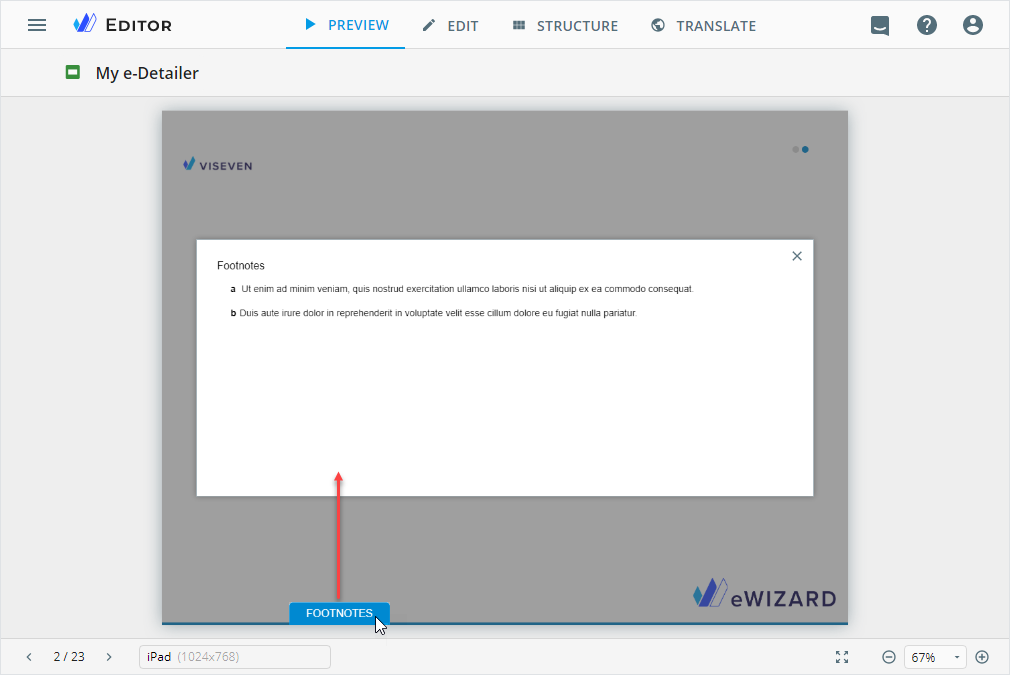Image resolution: width=1010 pixels, height=675 pixels.
Task: Open the chat feedback icon
Action: [x=880, y=26]
